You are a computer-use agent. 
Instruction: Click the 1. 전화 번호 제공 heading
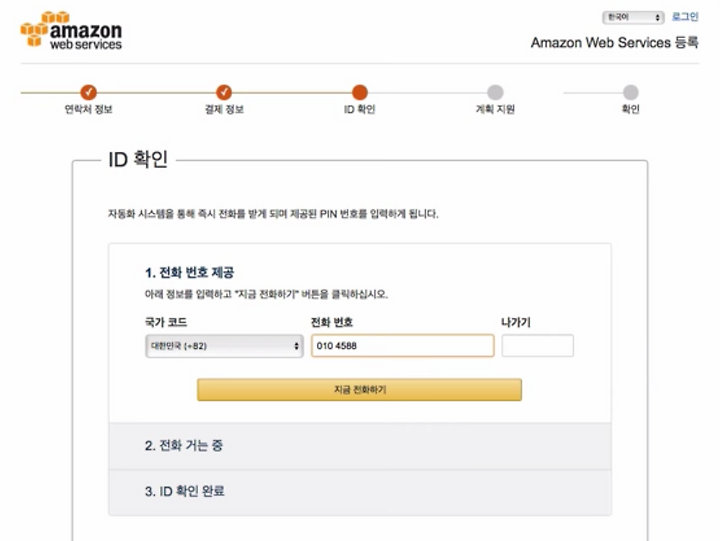click(x=189, y=273)
